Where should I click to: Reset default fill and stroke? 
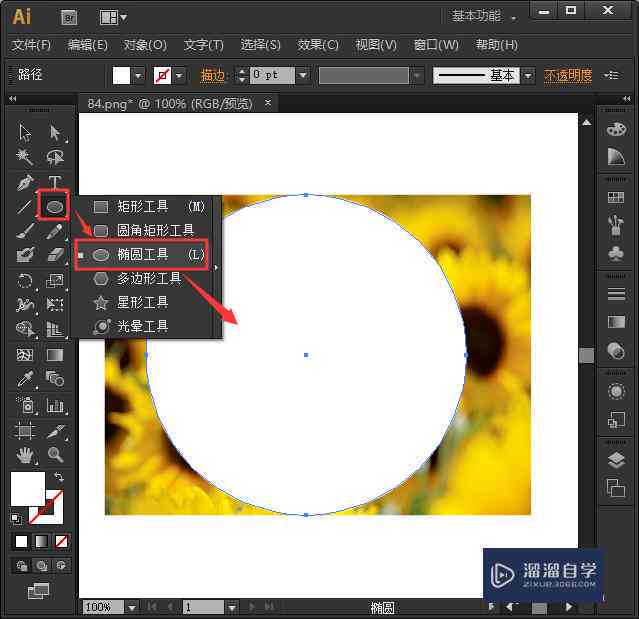tap(16, 519)
